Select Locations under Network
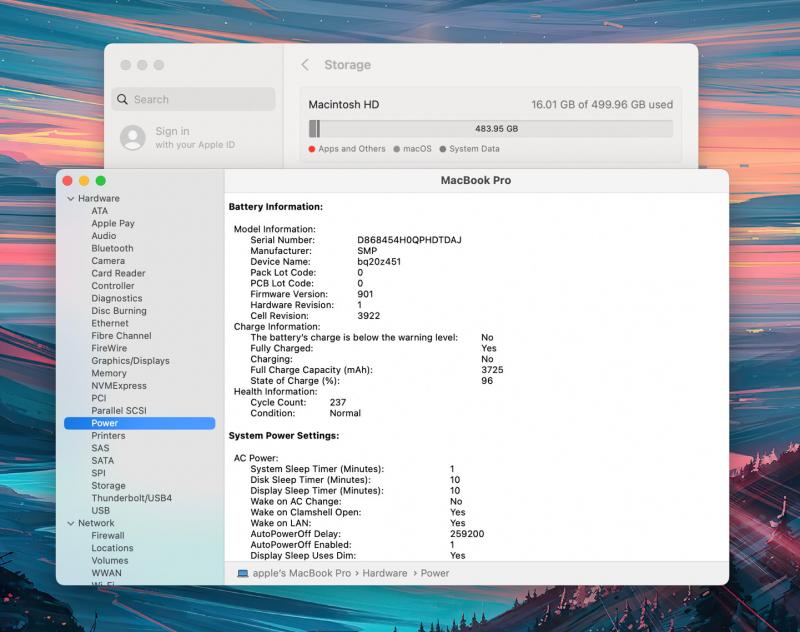800x632 pixels. [112, 548]
